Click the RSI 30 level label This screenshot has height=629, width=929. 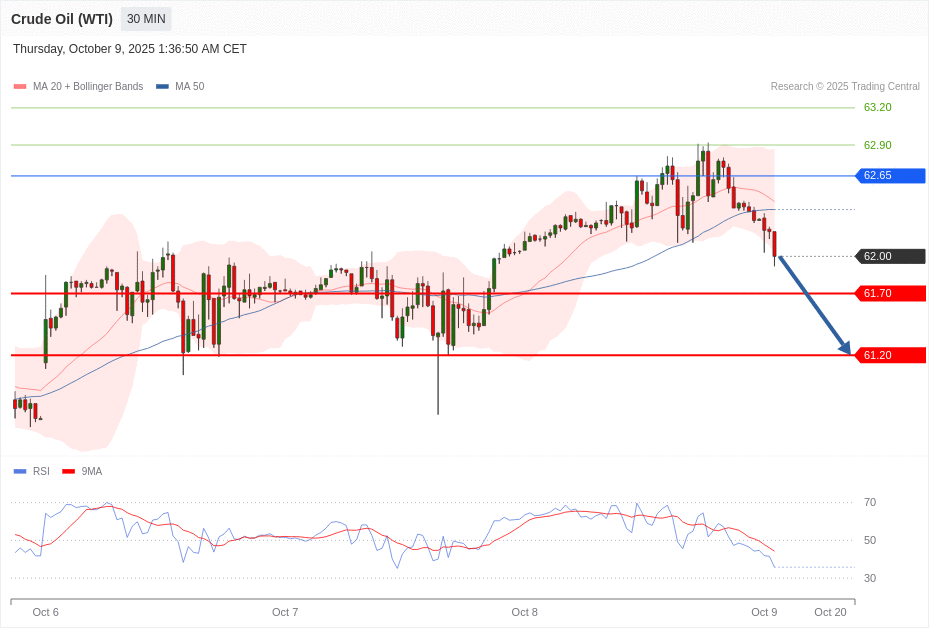click(870, 578)
